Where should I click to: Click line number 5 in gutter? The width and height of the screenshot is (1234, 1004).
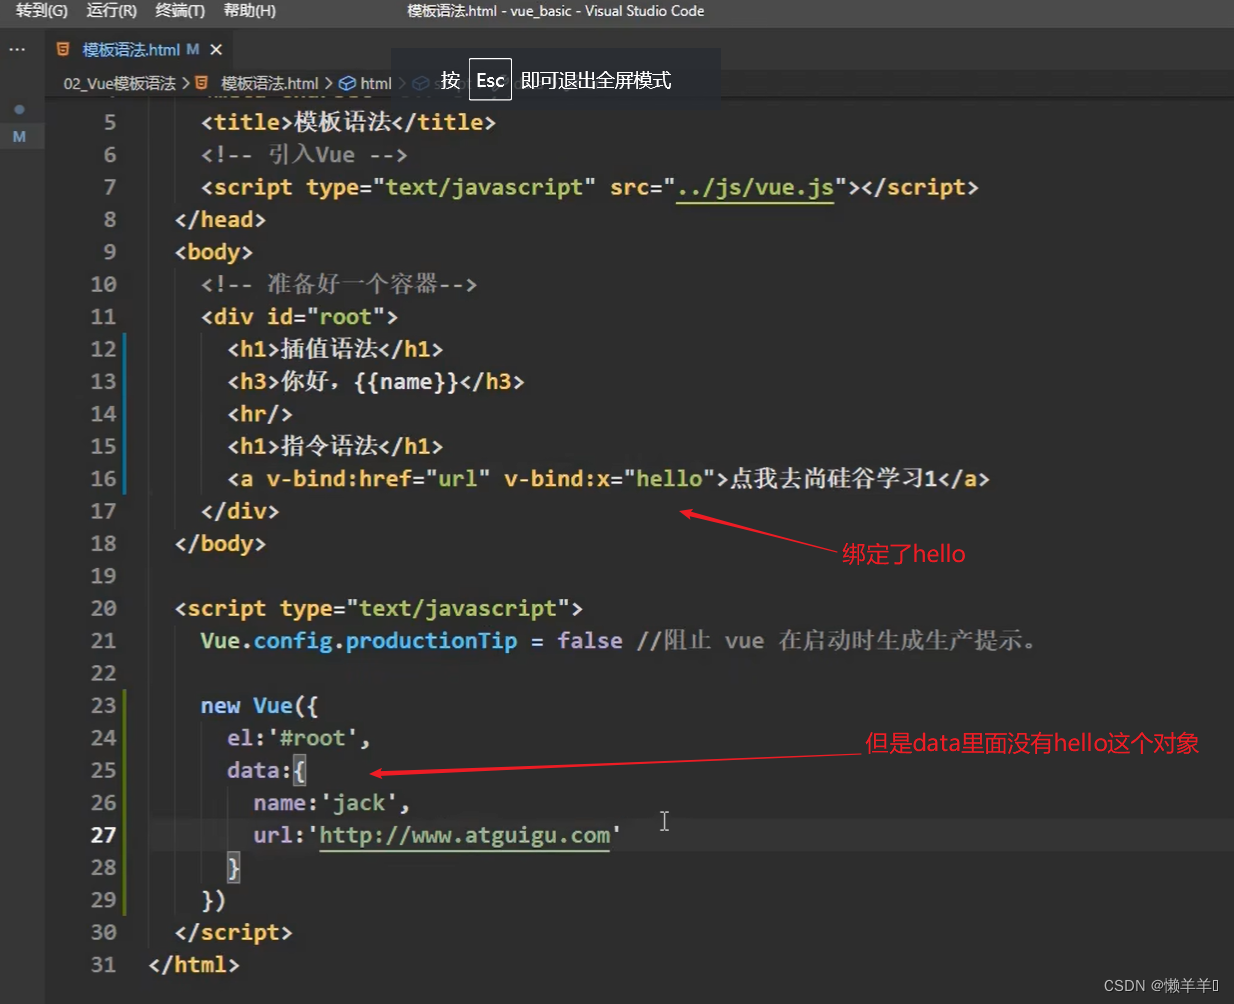click(110, 122)
